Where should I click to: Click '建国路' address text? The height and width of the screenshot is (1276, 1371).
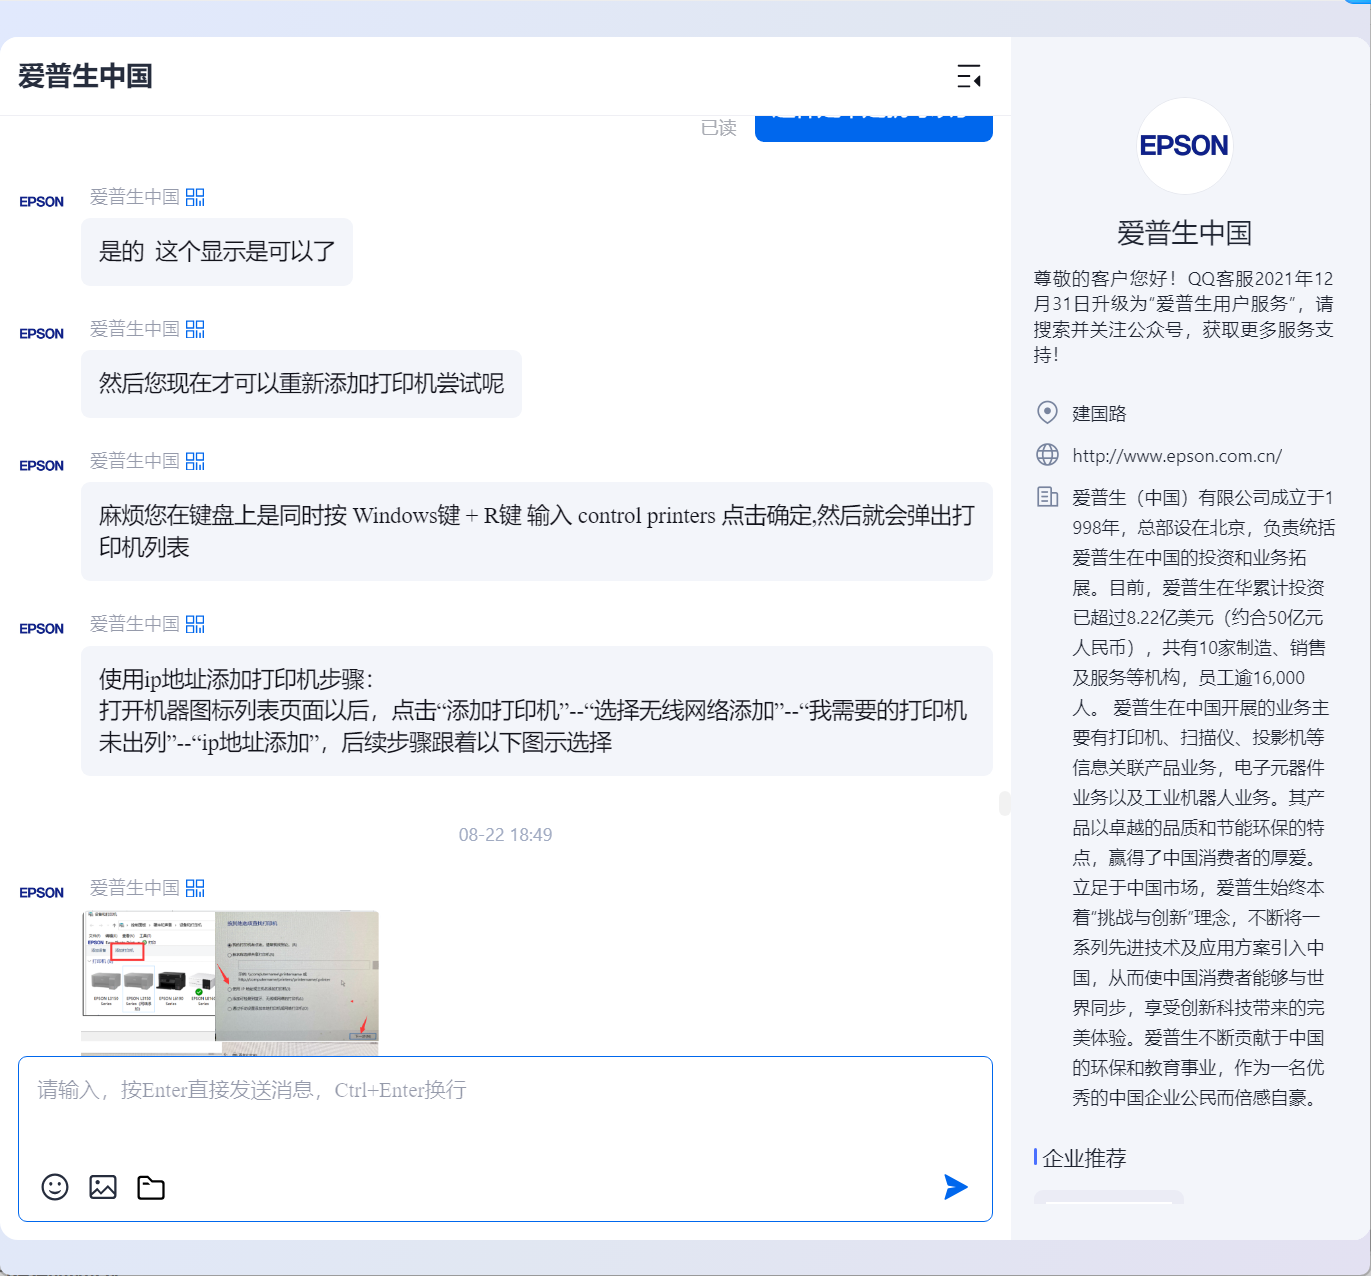1099,413
